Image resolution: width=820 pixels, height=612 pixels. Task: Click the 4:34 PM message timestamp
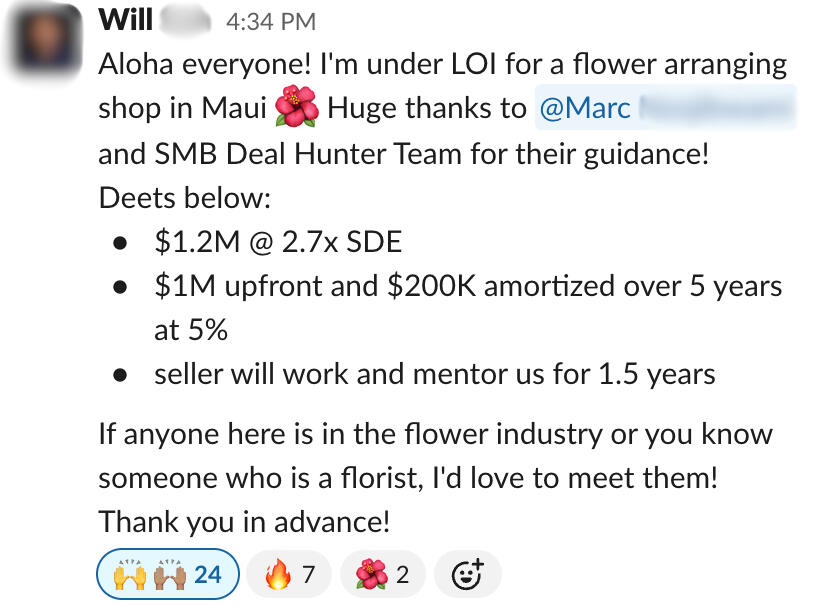coord(270,20)
